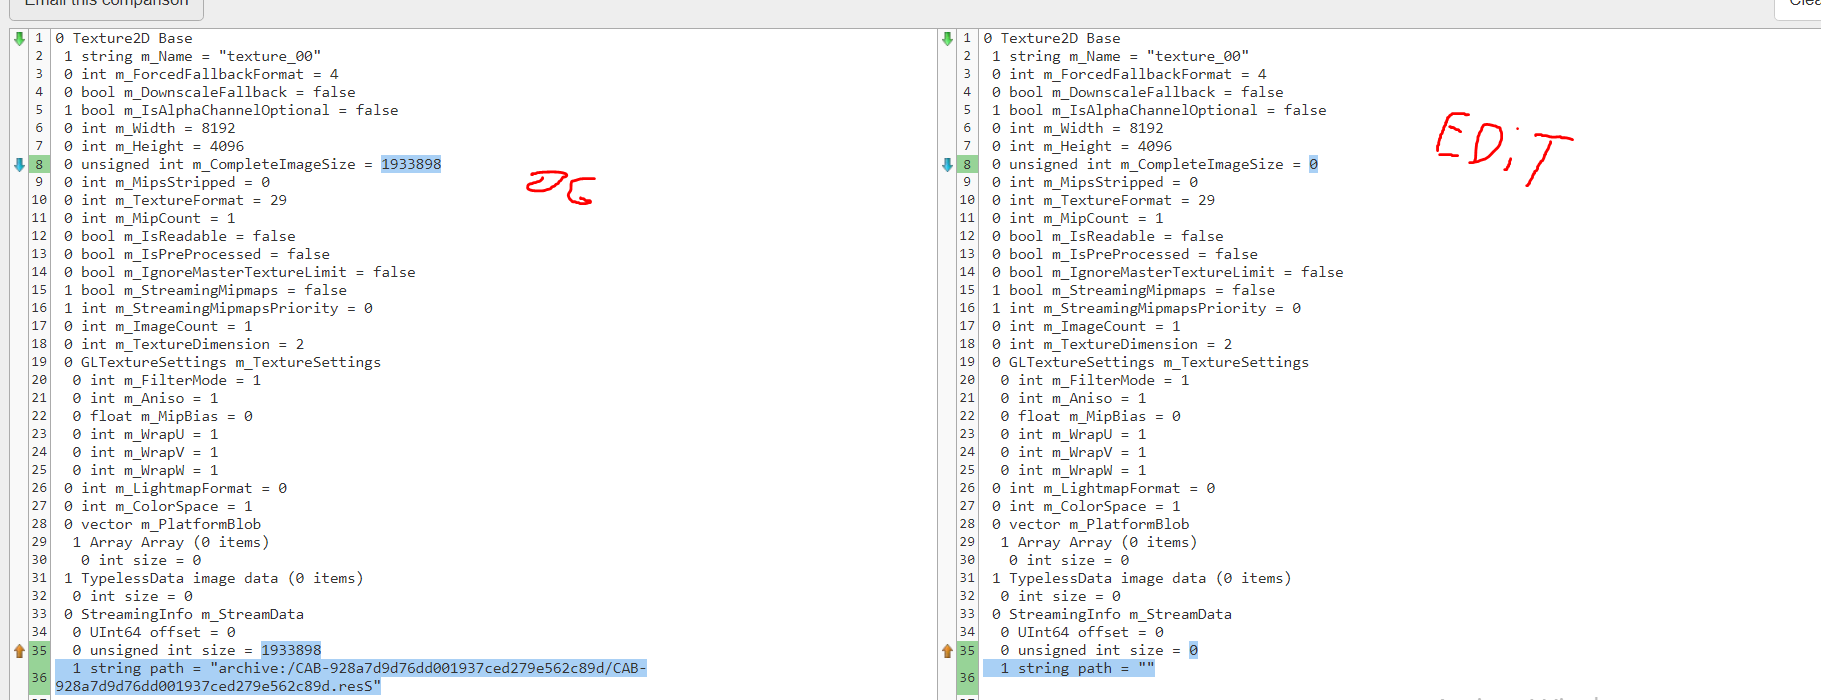Click m_WrapV = 1 in left pane

click(x=145, y=452)
